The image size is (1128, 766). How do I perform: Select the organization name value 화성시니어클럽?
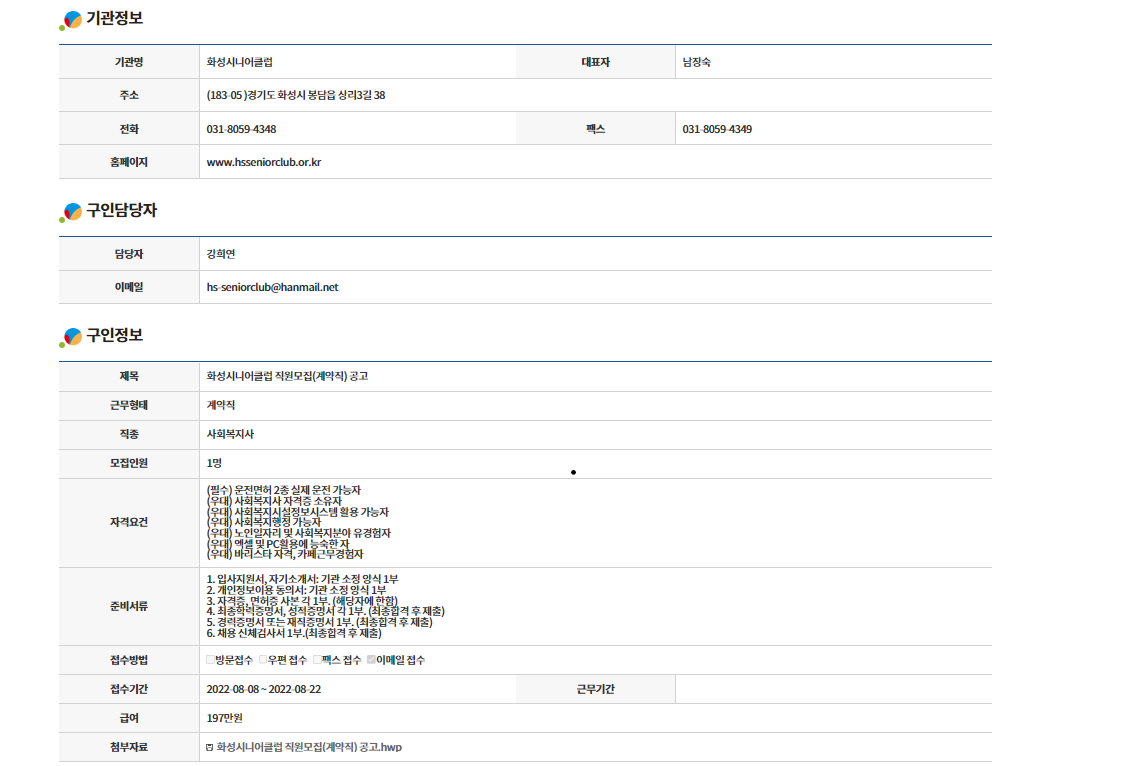point(240,63)
